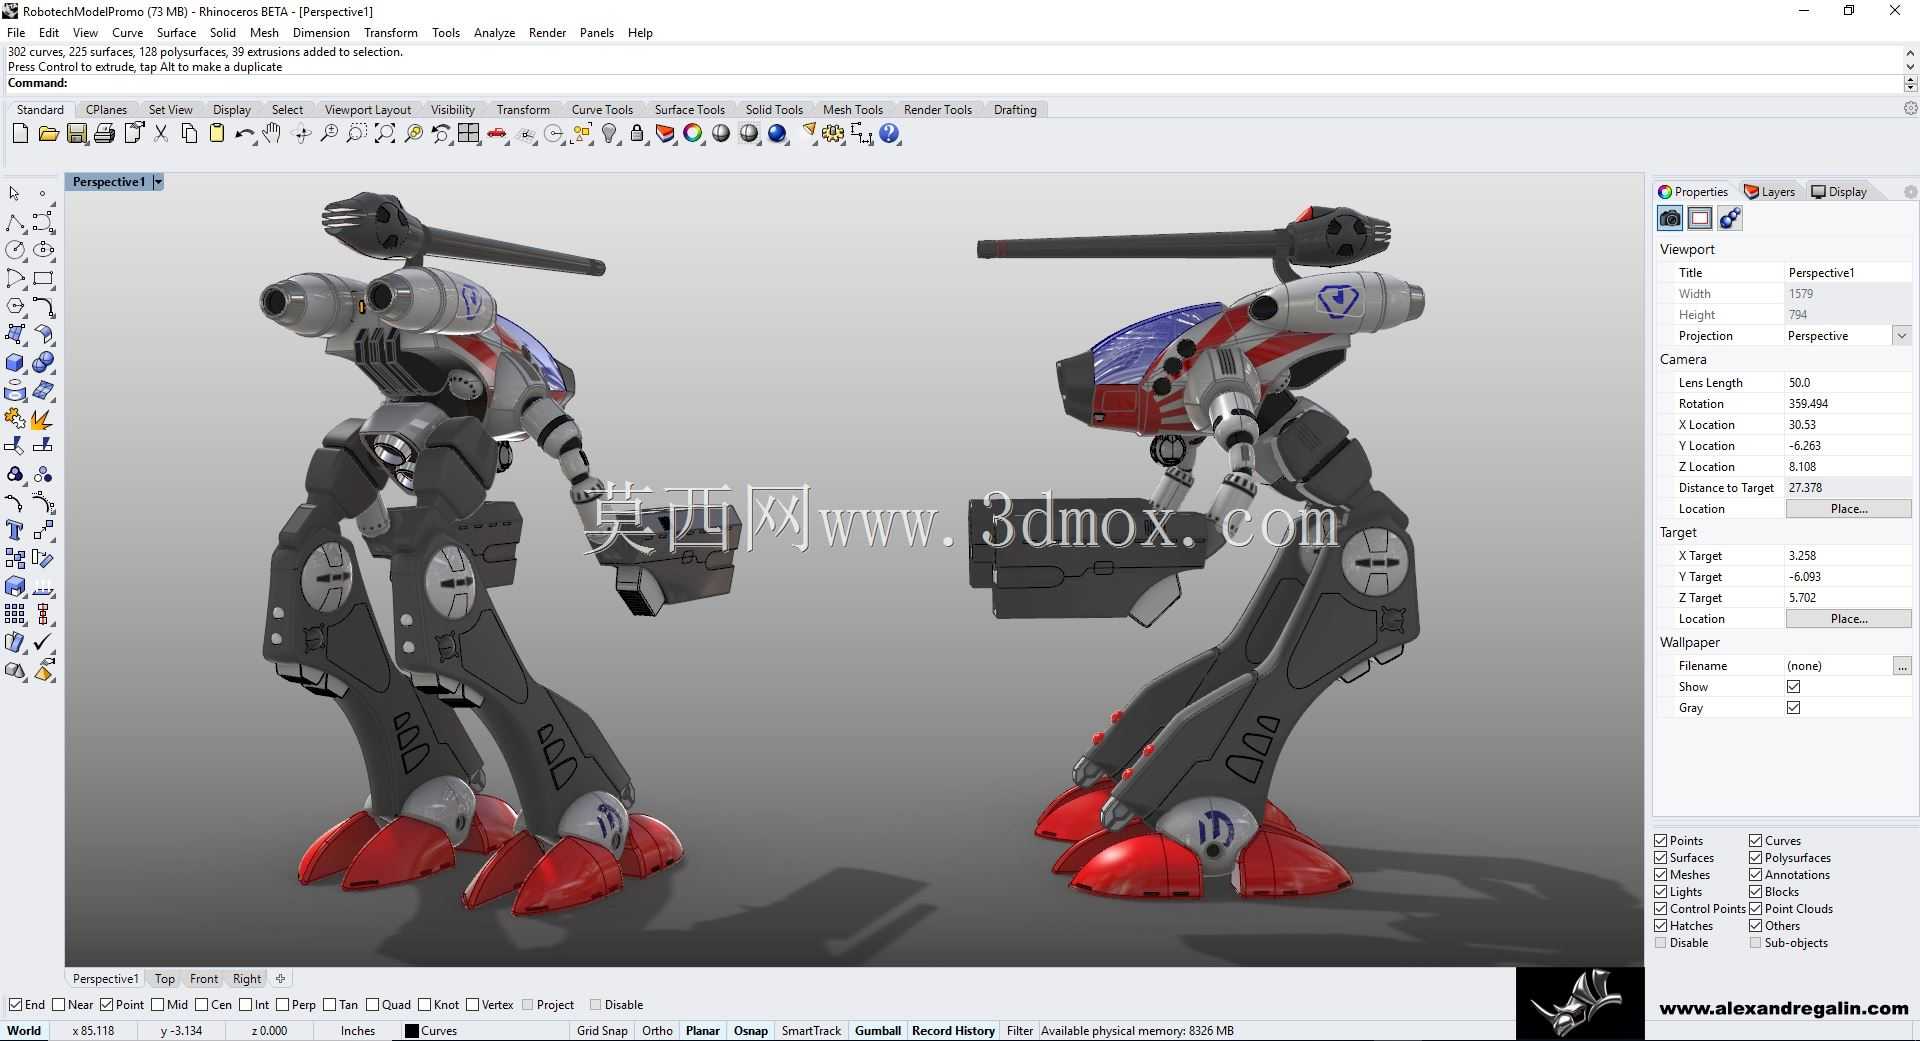The image size is (1920, 1041).
Task: Toggle Gumball in the status bar
Action: click(878, 1030)
